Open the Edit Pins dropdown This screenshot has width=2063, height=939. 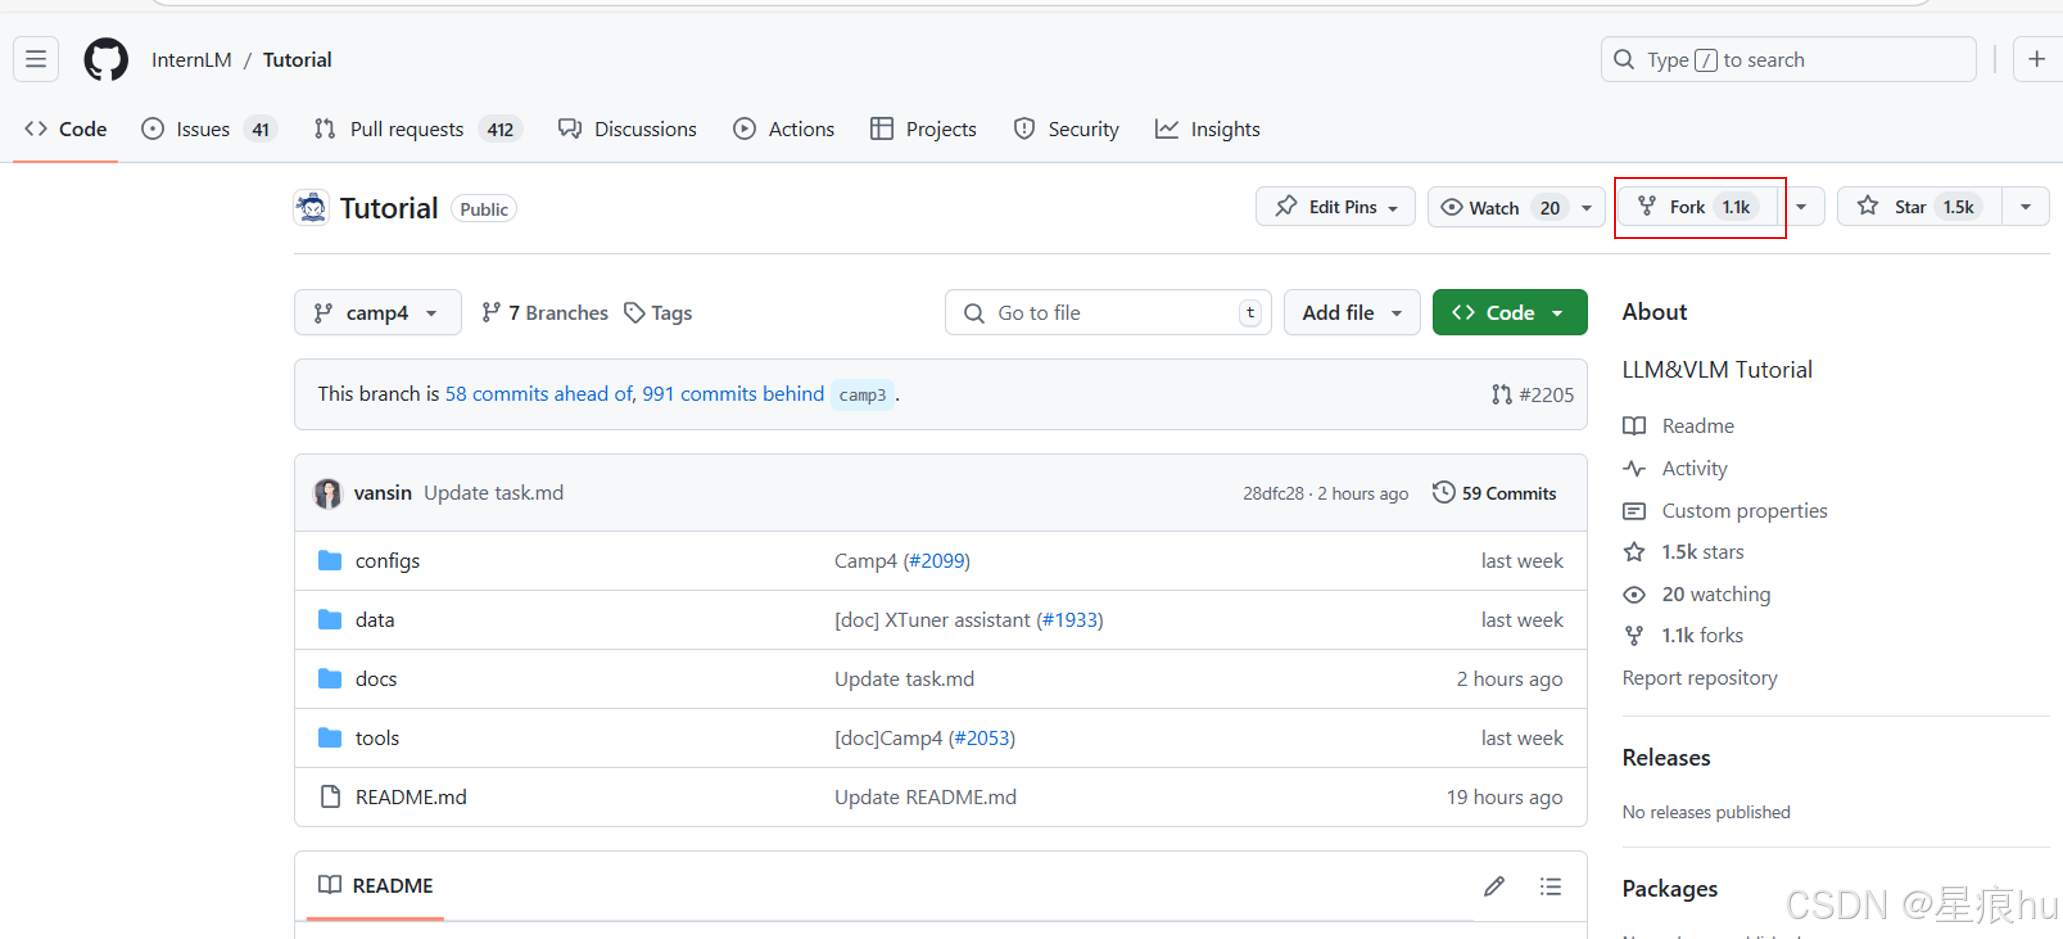click(1335, 207)
